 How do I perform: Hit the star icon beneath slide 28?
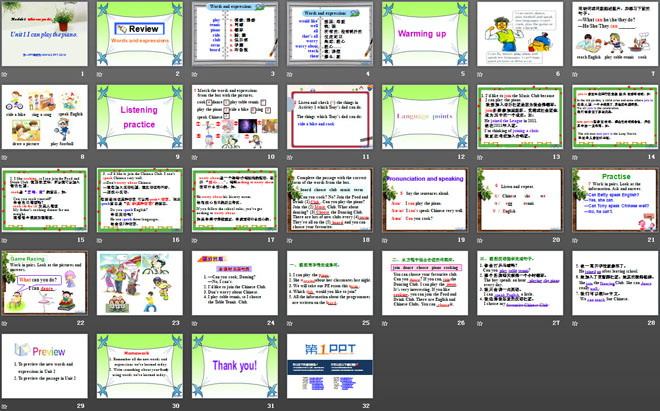click(x=575, y=323)
